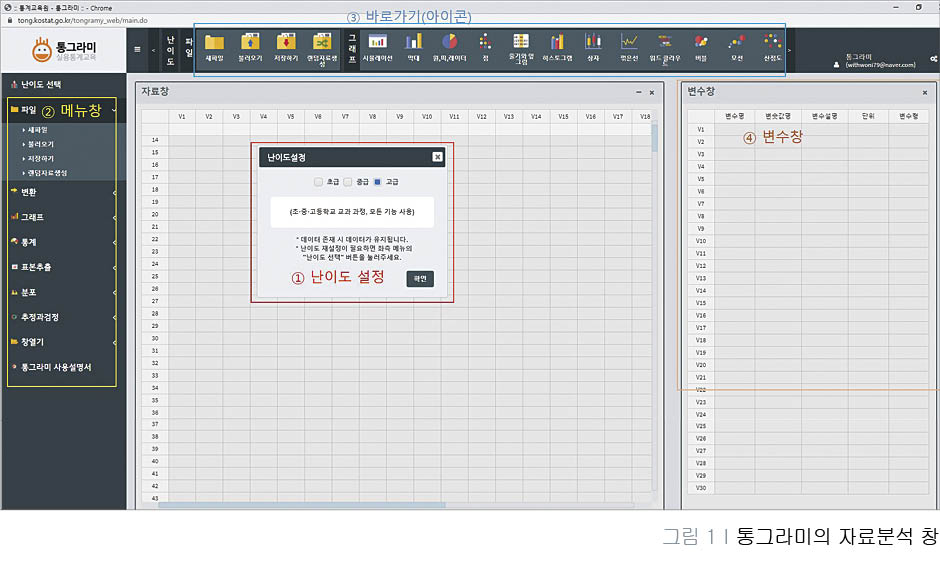Expand the 표본추출 sidebar menu
Viewport: 940px width, 563px height.
pos(63,267)
